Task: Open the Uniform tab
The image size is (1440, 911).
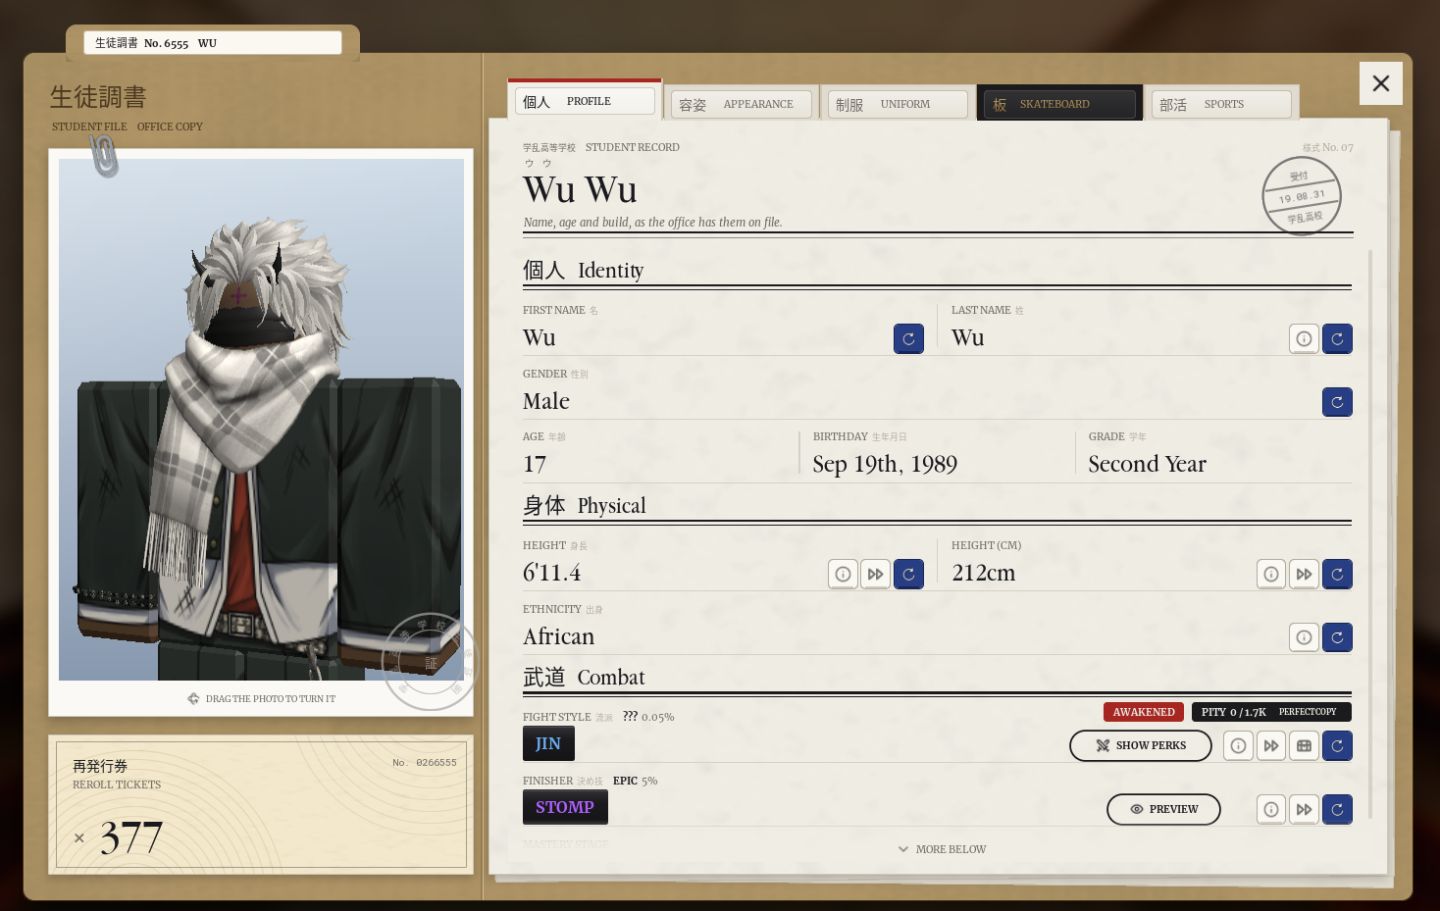Action: tap(898, 104)
